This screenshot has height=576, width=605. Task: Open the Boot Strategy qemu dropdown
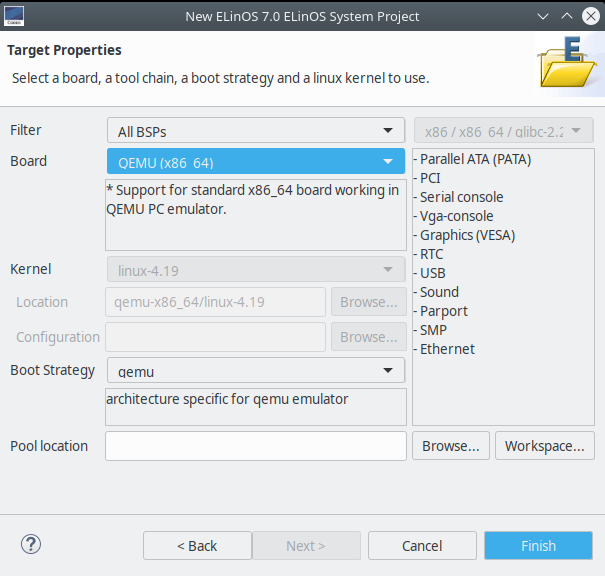[255, 371]
